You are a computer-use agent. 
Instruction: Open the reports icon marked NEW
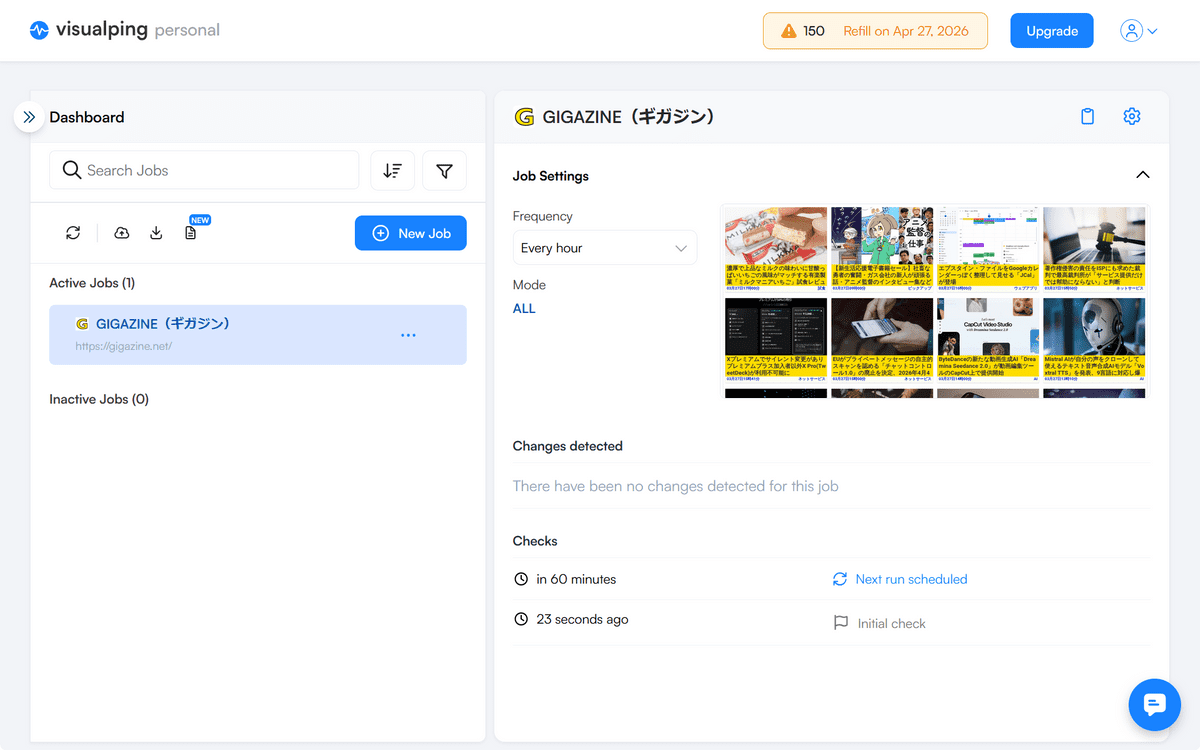click(191, 233)
